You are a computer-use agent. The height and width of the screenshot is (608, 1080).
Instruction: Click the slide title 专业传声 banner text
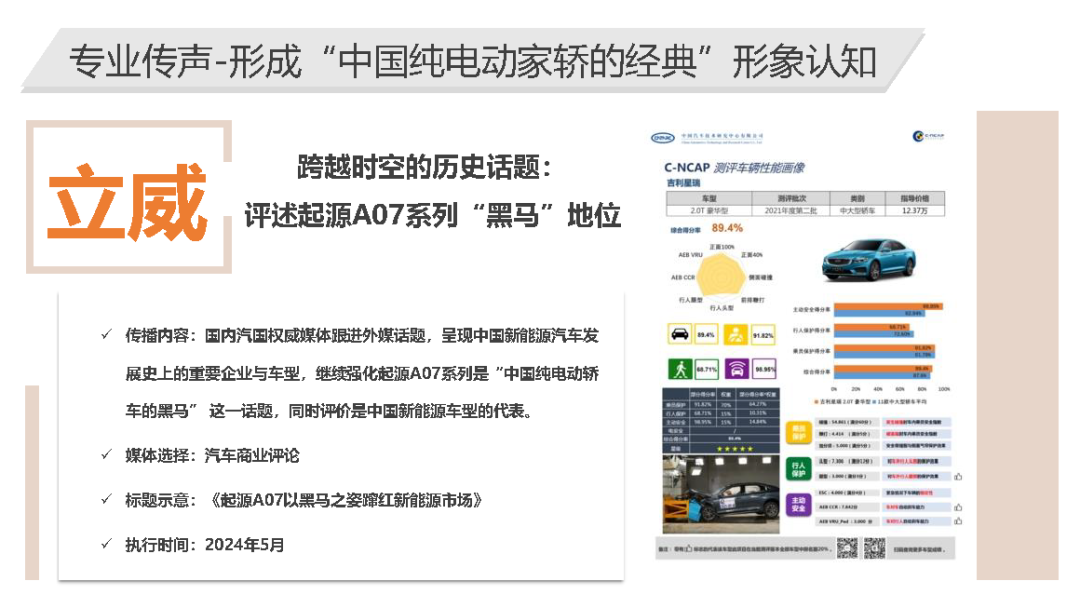coord(472,61)
